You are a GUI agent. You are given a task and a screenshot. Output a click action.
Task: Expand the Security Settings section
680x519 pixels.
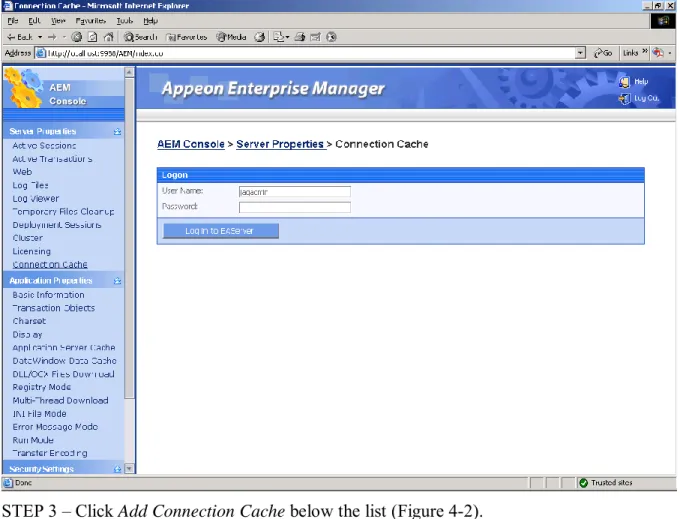pyautogui.click(x=118, y=469)
